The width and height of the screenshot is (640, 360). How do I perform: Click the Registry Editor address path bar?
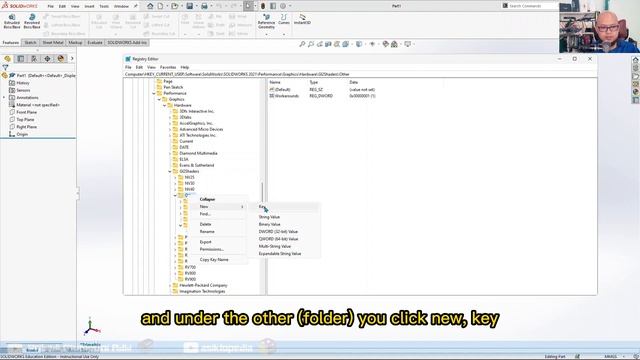click(360, 74)
